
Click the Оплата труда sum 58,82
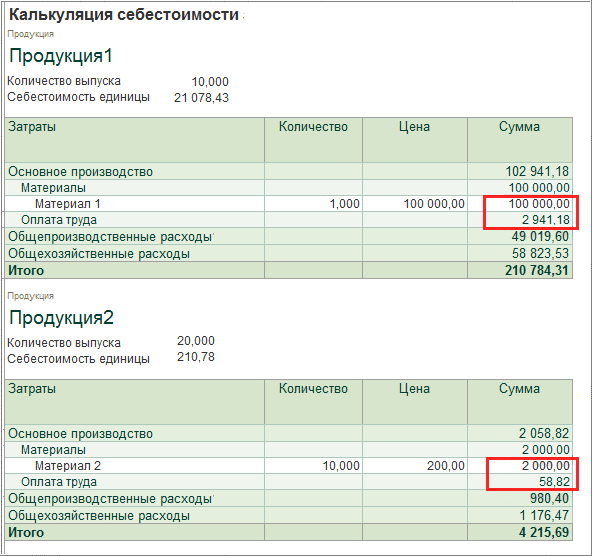pos(554,482)
